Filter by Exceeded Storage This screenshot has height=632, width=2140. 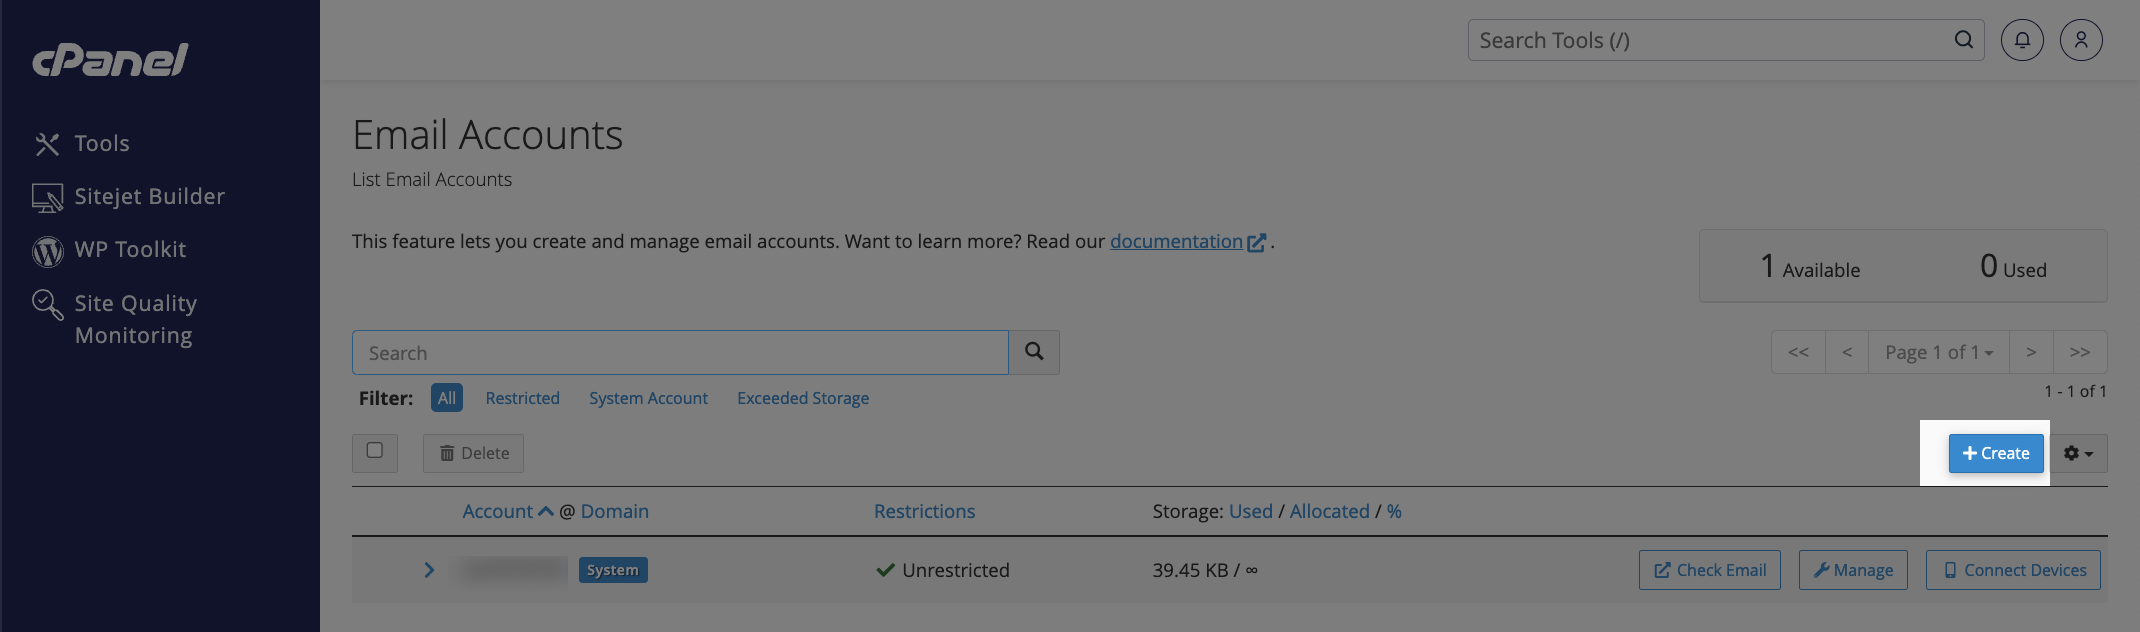click(x=802, y=398)
